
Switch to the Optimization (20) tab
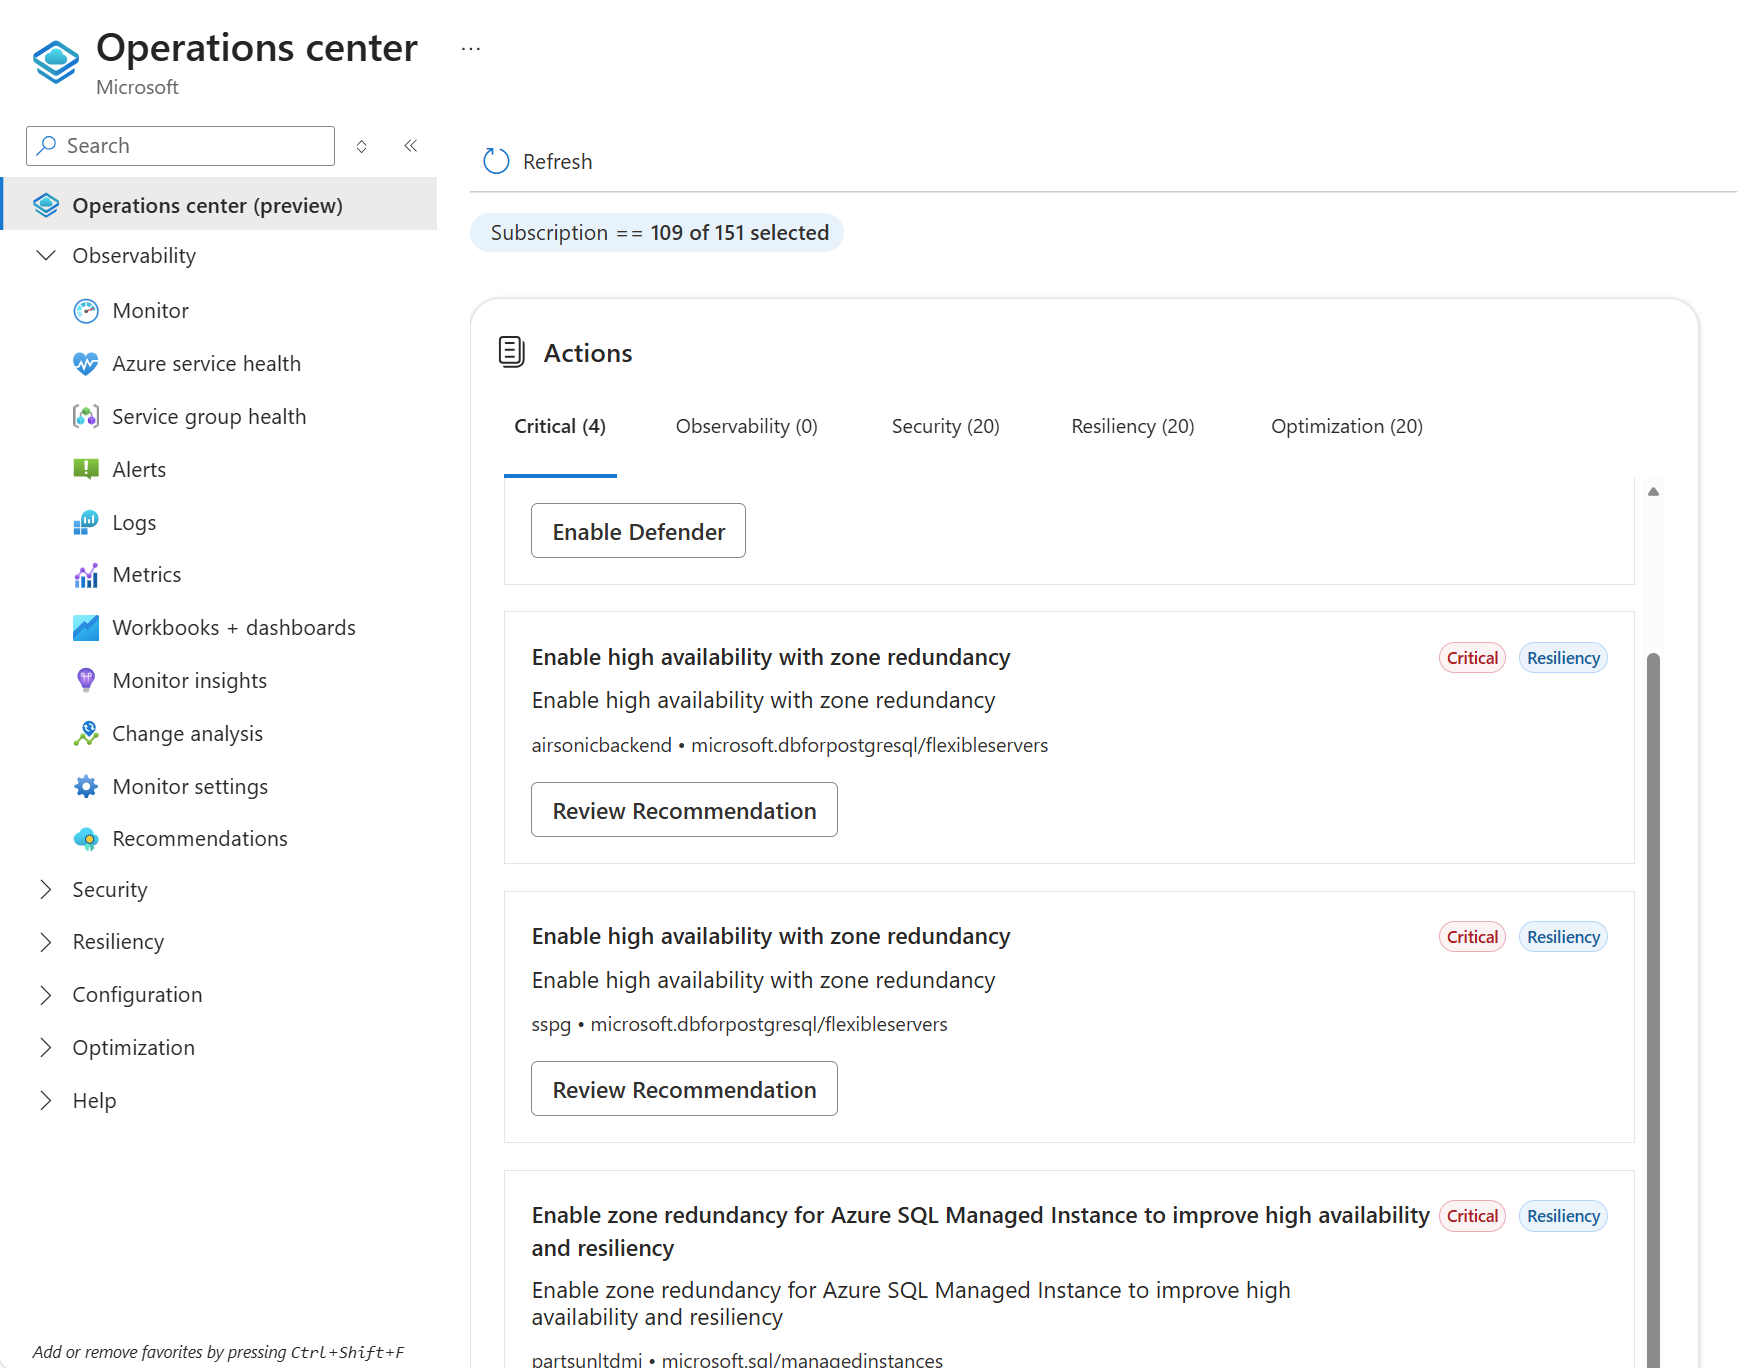(x=1346, y=427)
